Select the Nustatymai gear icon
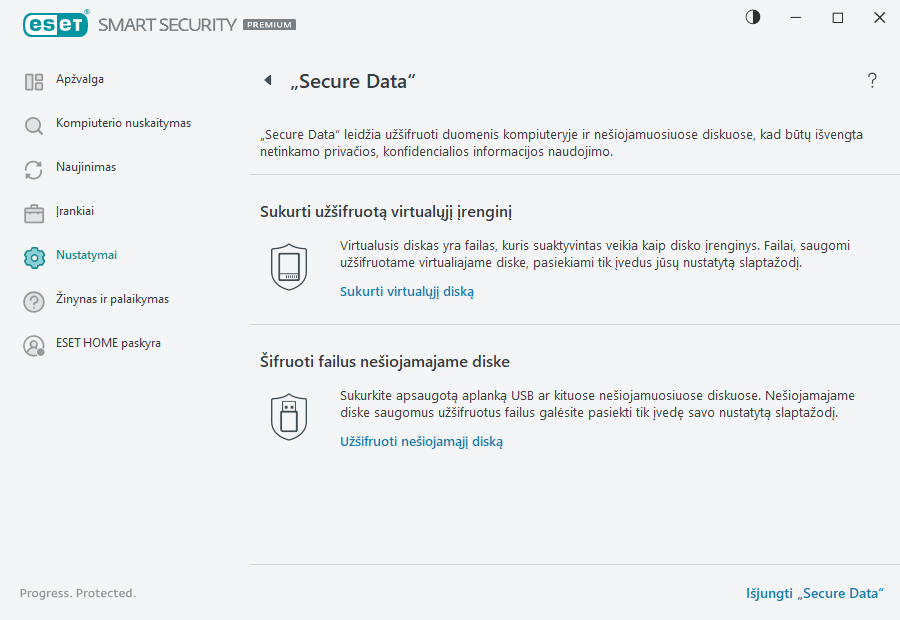The width and height of the screenshot is (900, 620). coord(33,255)
